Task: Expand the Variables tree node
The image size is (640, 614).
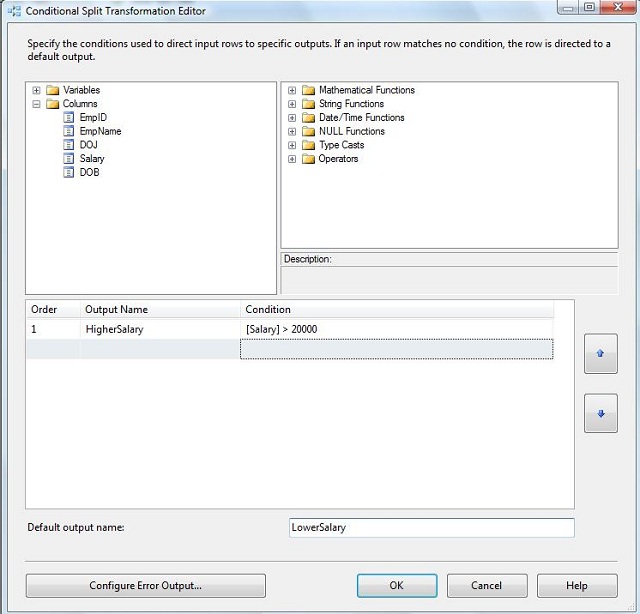Action: pyautogui.click(x=37, y=90)
